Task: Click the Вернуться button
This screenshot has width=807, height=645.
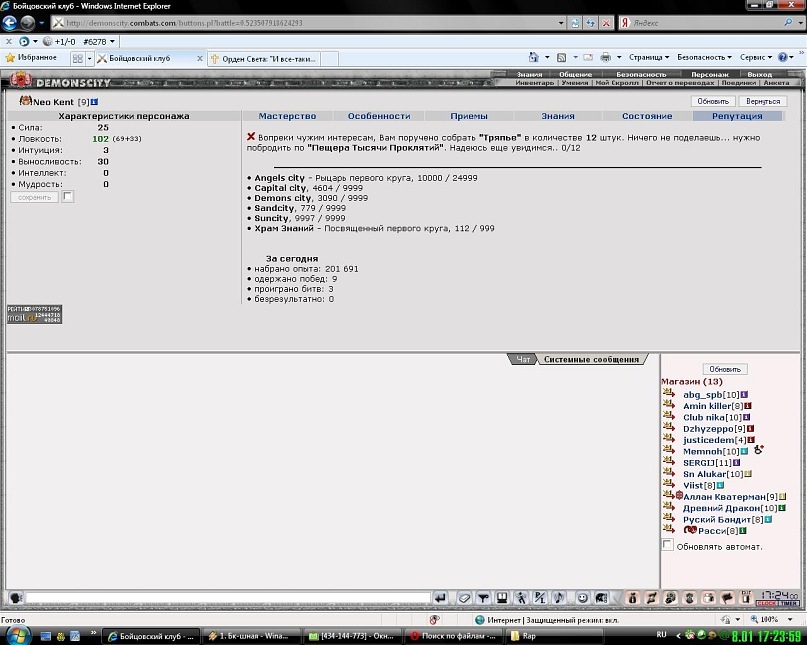Action: point(763,101)
